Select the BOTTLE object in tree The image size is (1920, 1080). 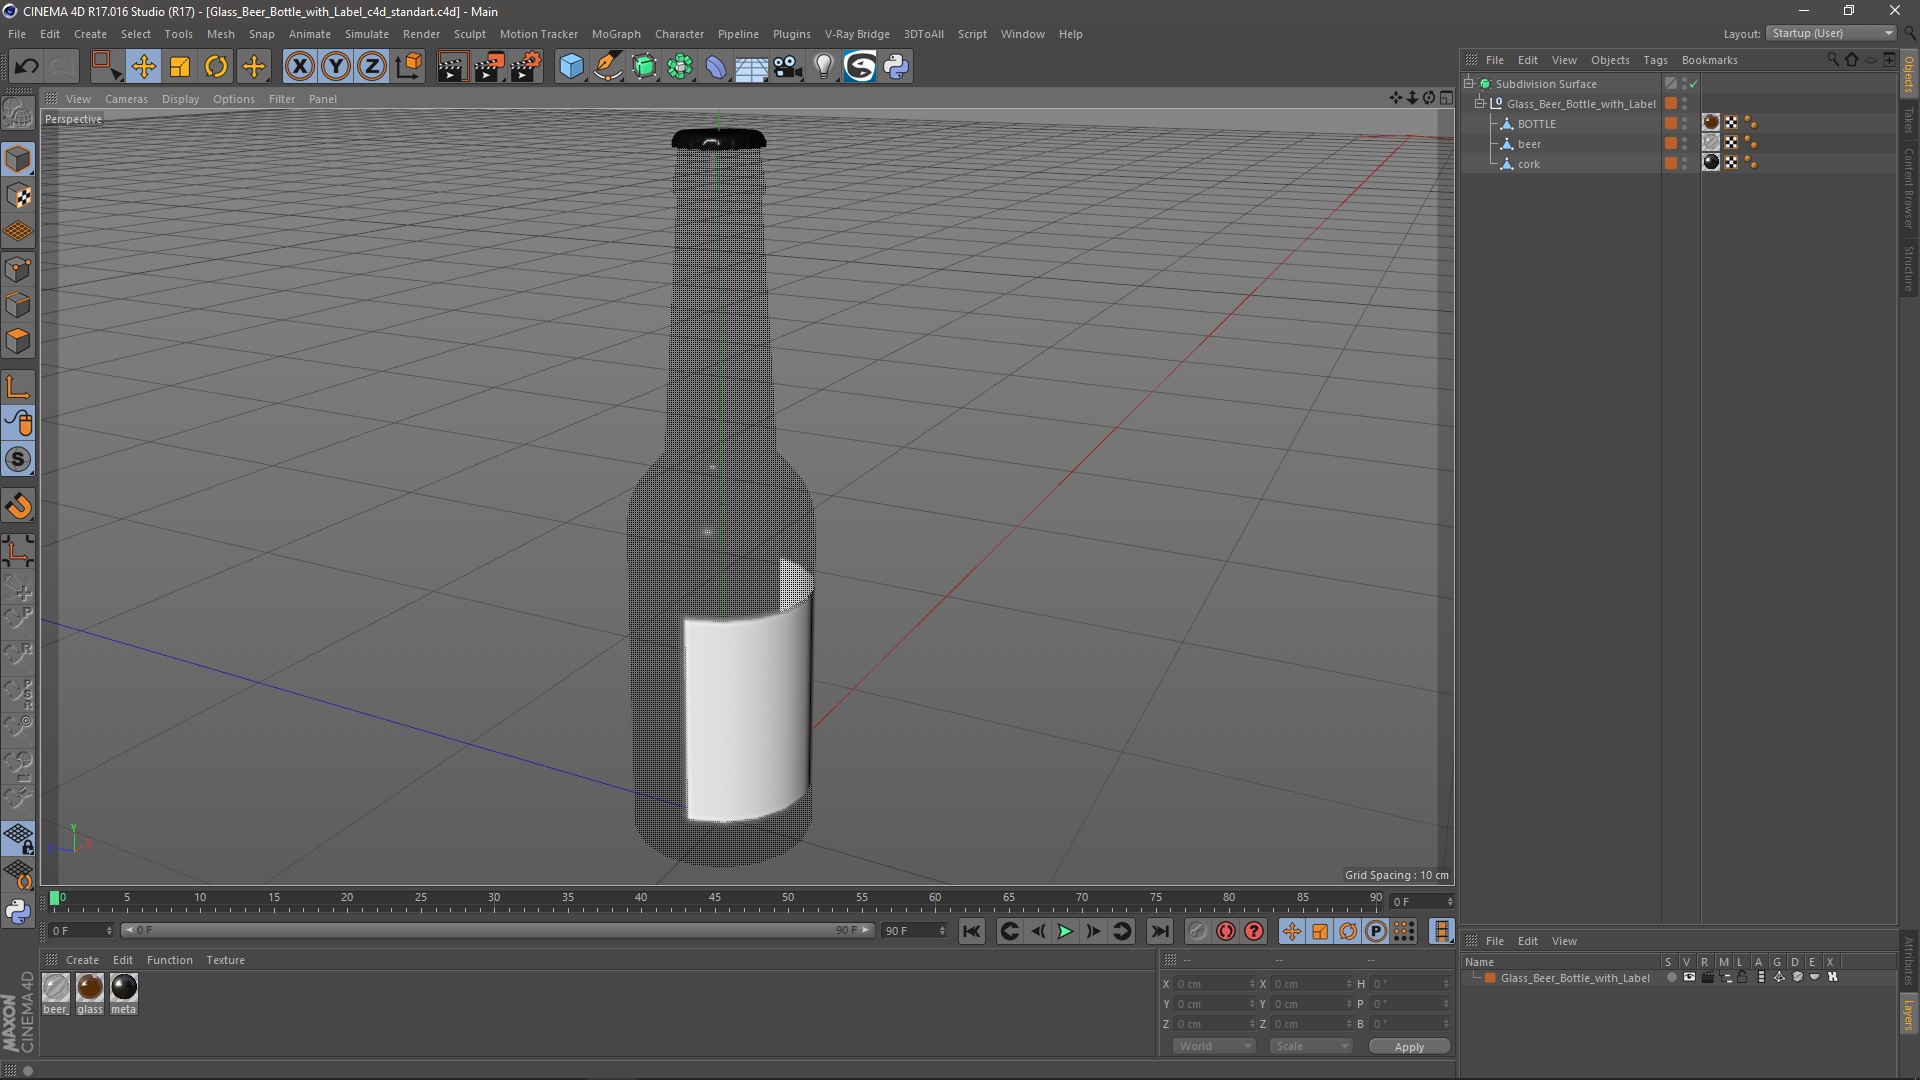point(1536,124)
